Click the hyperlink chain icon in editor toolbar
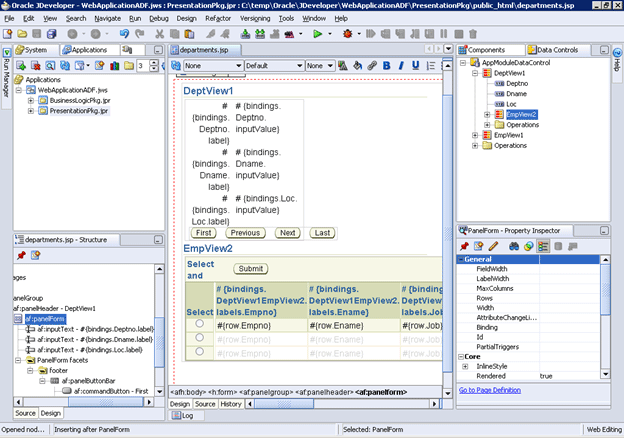The width and height of the screenshot is (624, 438). tap(372, 66)
